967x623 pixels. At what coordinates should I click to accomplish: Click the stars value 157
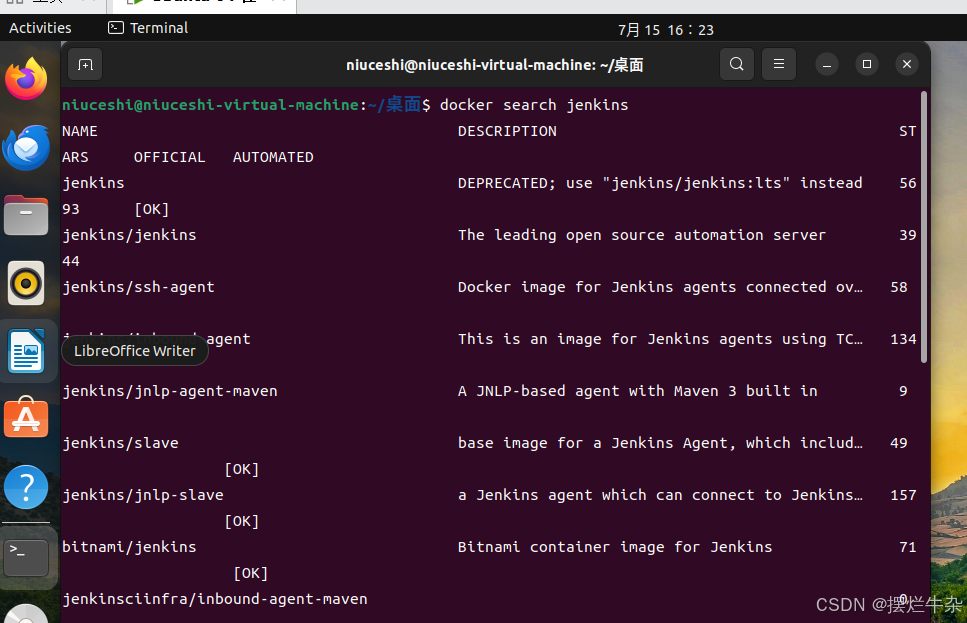[x=903, y=495]
